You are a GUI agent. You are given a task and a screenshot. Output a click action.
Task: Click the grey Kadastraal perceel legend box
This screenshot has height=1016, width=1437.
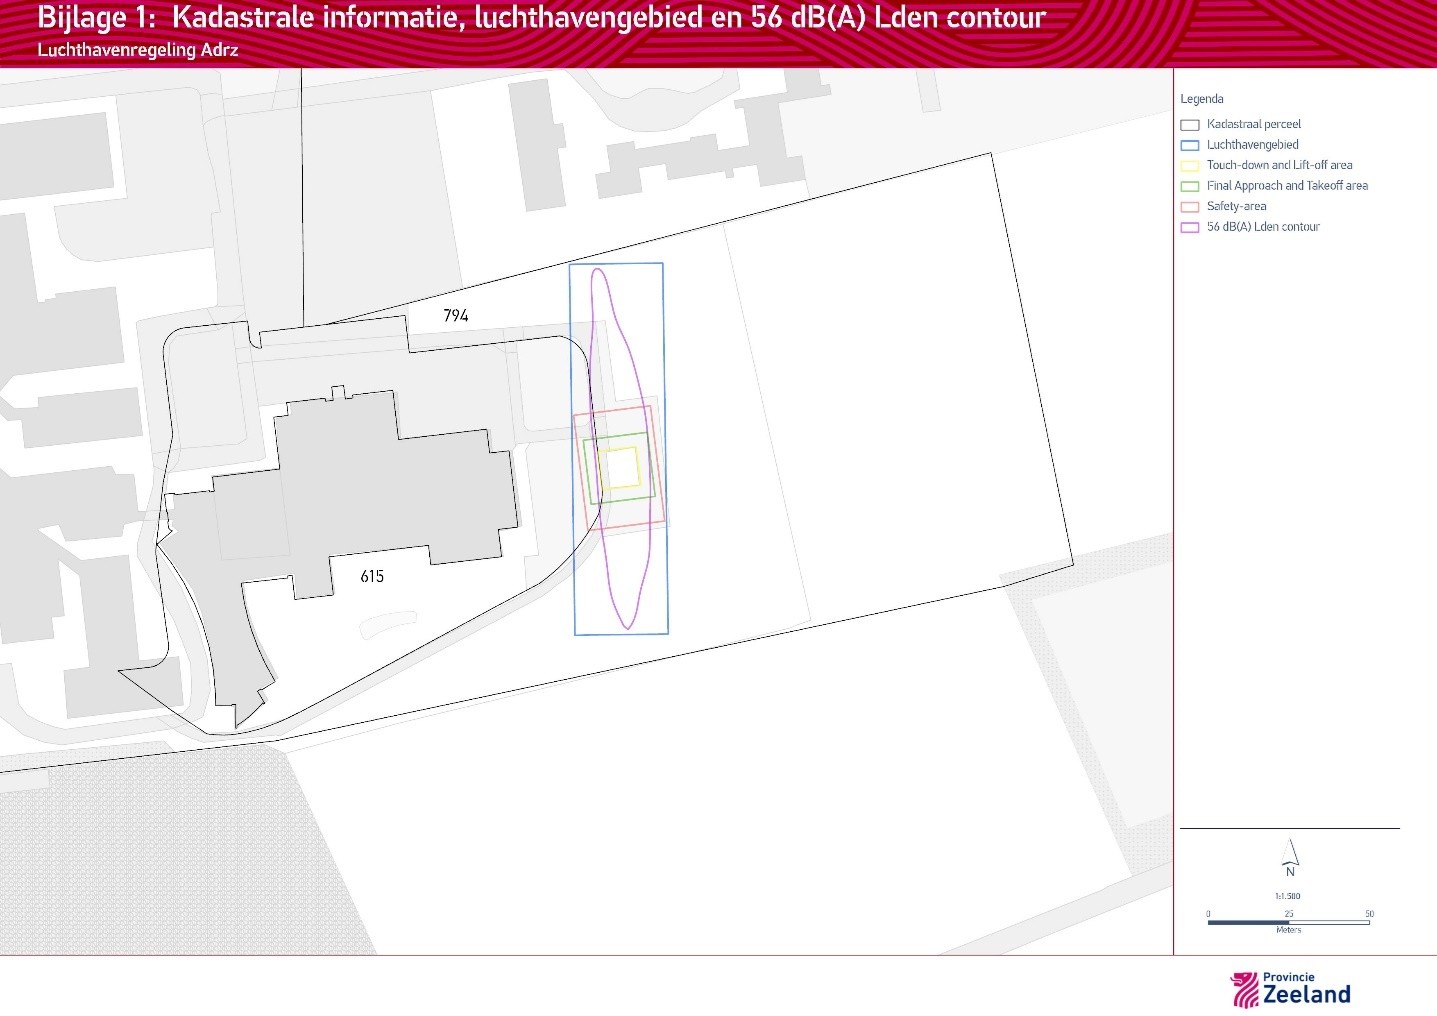[1189, 125]
